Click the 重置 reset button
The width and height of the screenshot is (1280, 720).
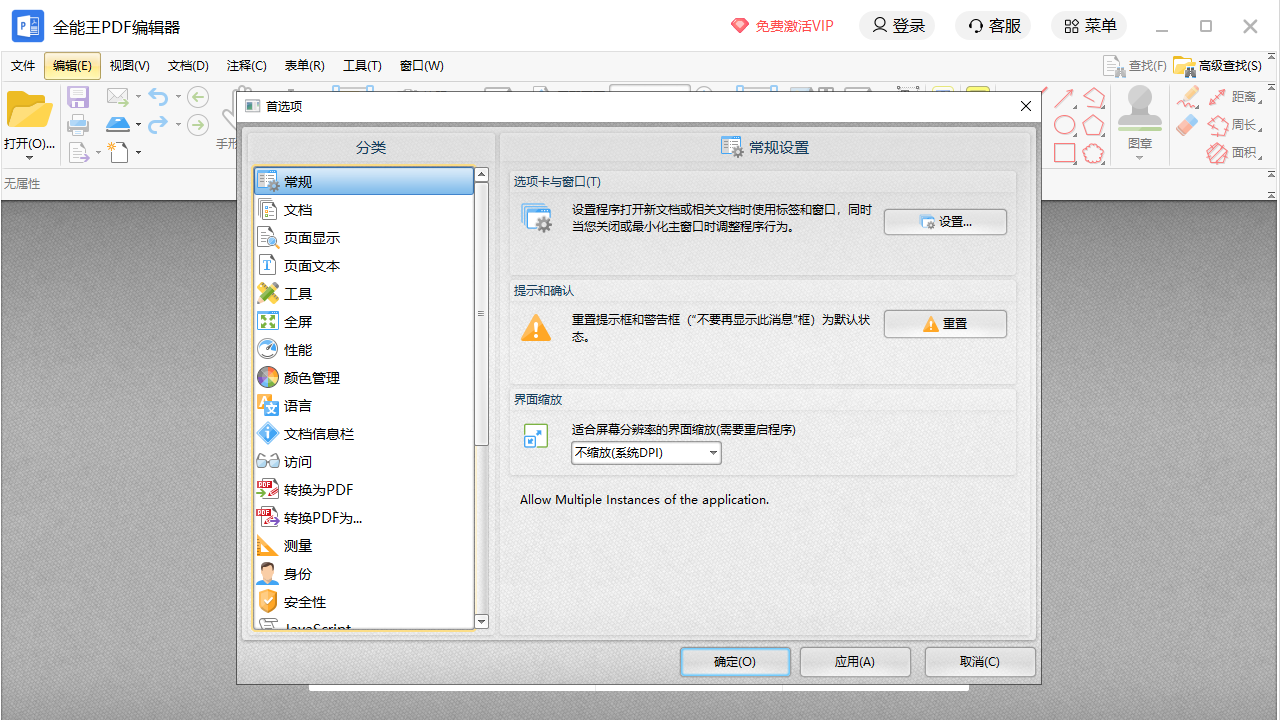[944, 323]
